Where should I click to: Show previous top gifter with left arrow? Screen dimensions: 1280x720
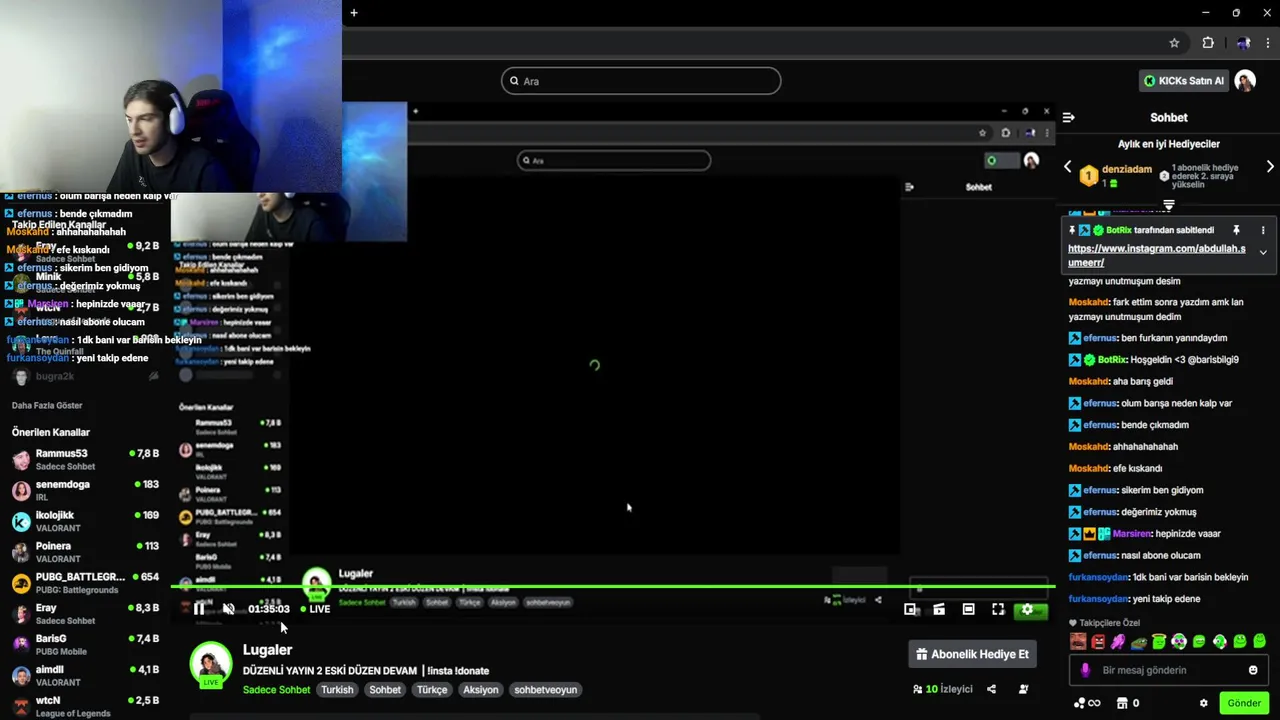tap(1067, 167)
